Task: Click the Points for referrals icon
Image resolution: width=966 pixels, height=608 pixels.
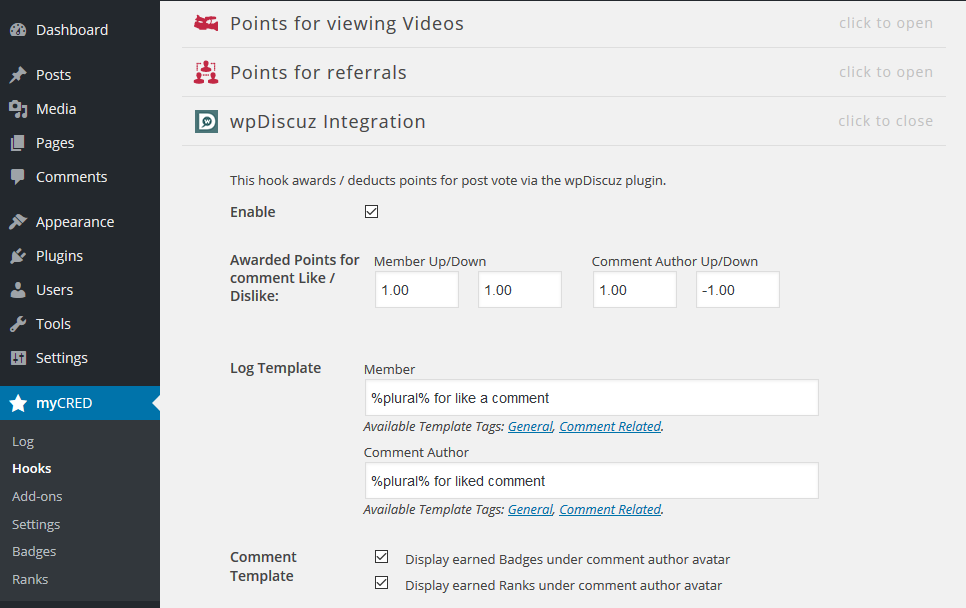Action: [206, 72]
